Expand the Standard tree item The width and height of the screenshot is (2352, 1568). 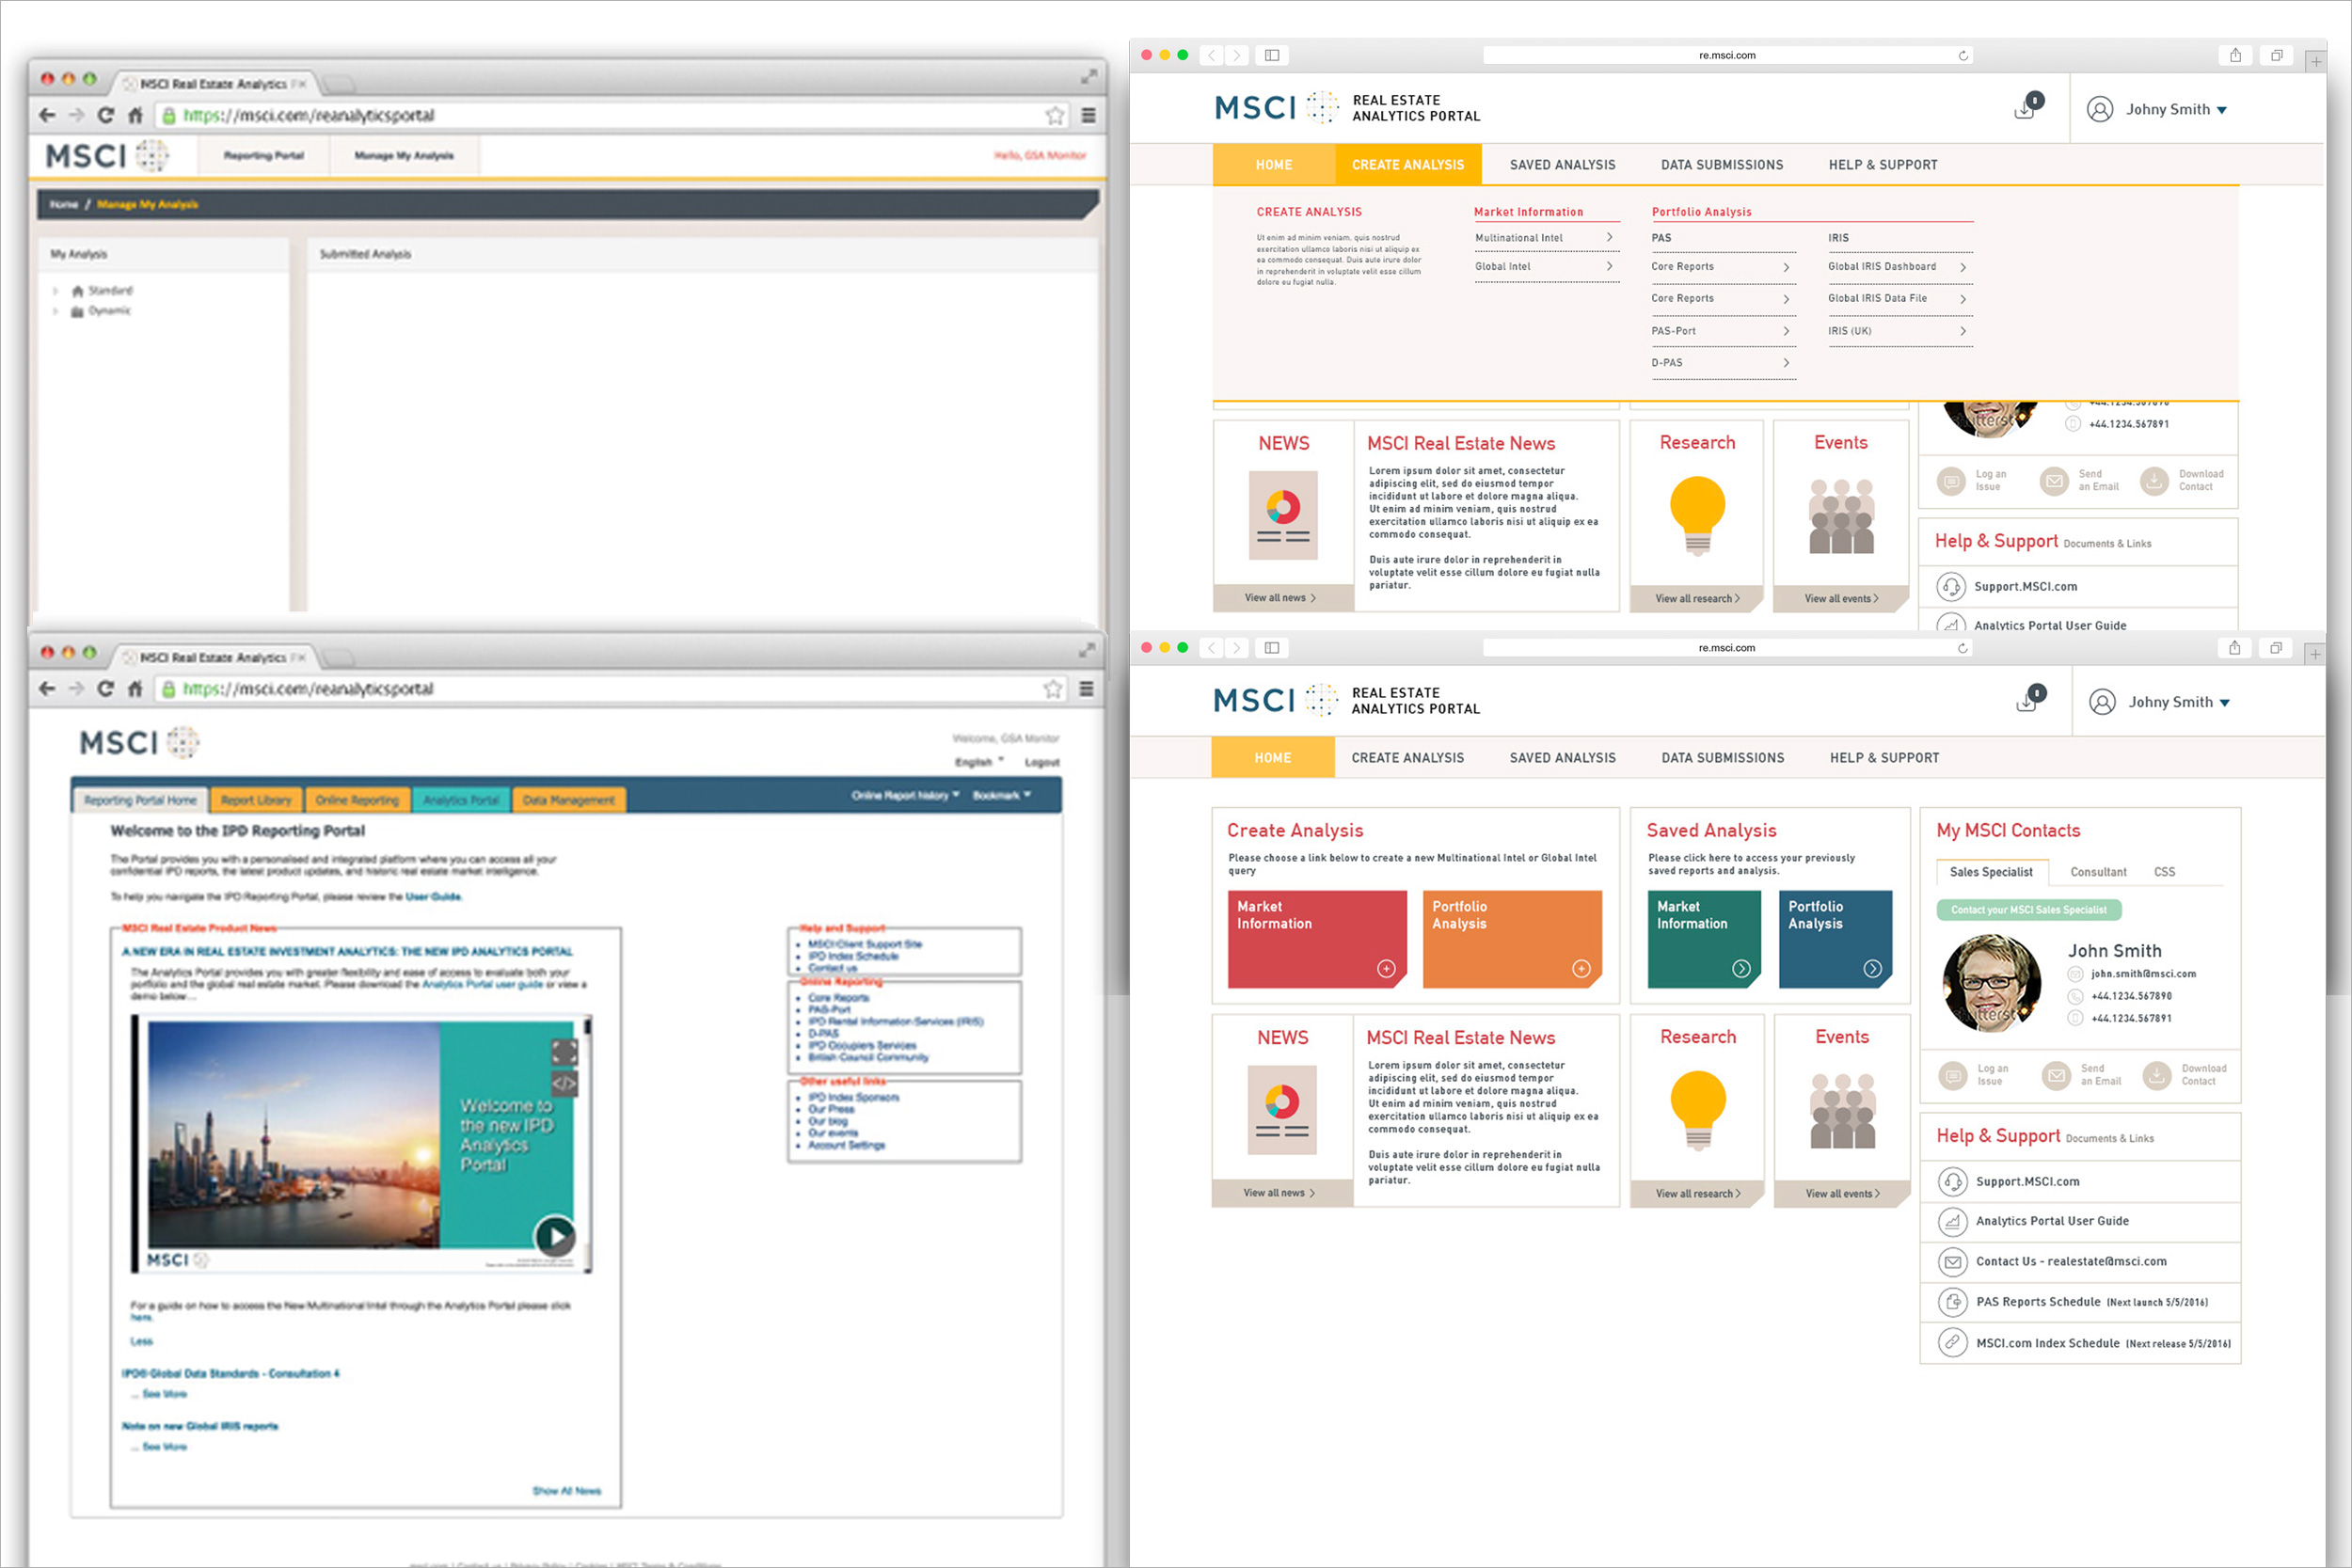[x=56, y=291]
